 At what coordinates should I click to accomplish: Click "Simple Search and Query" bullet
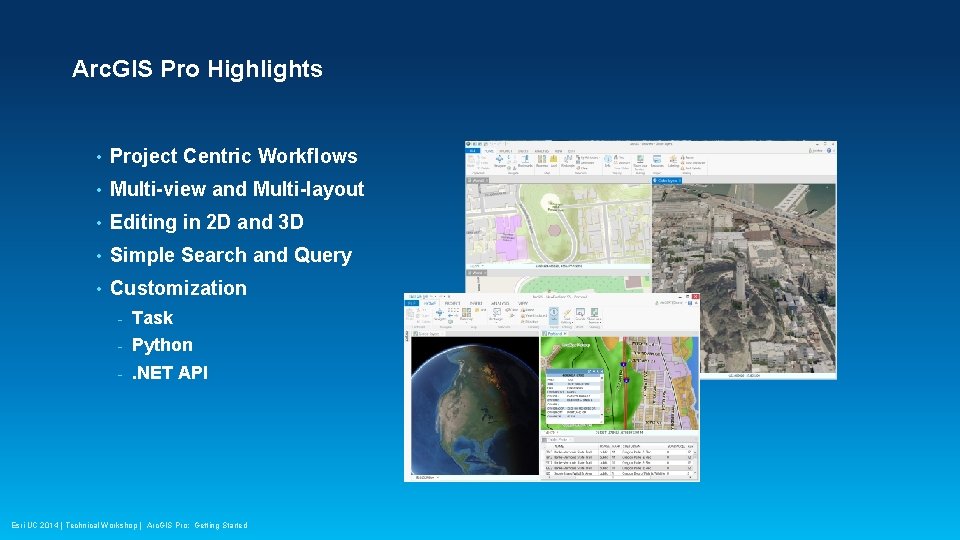[x=231, y=255]
